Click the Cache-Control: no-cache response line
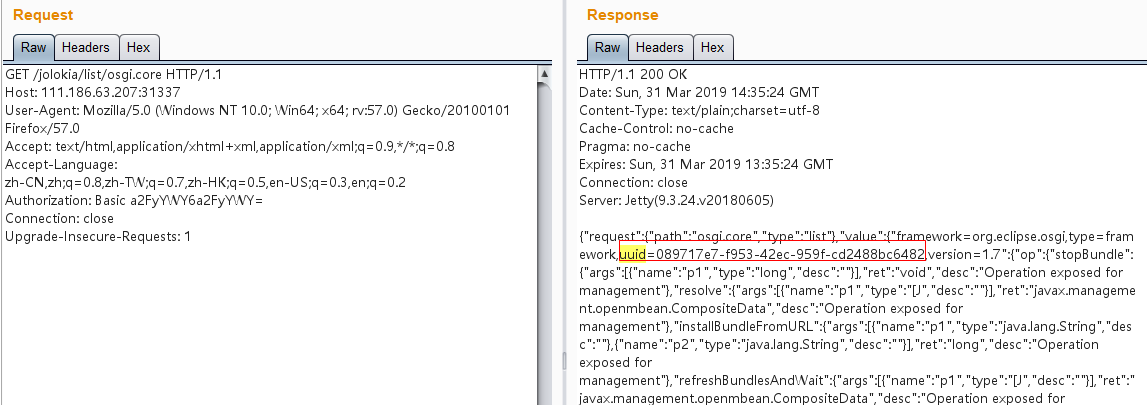Screen dimensions: 1147x405 coord(656,128)
